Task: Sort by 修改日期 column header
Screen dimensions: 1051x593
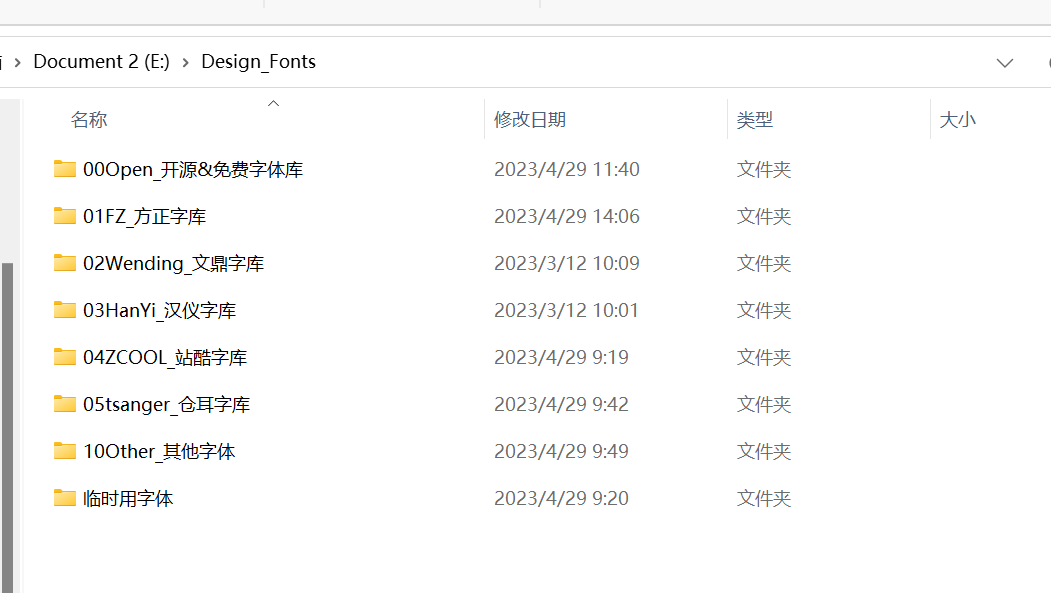Action: [530, 120]
